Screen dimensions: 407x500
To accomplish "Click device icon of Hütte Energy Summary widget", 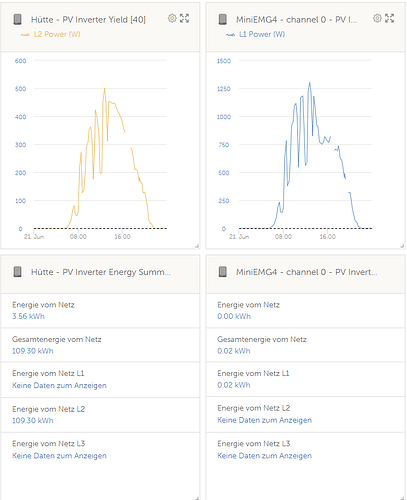I will point(17,272).
